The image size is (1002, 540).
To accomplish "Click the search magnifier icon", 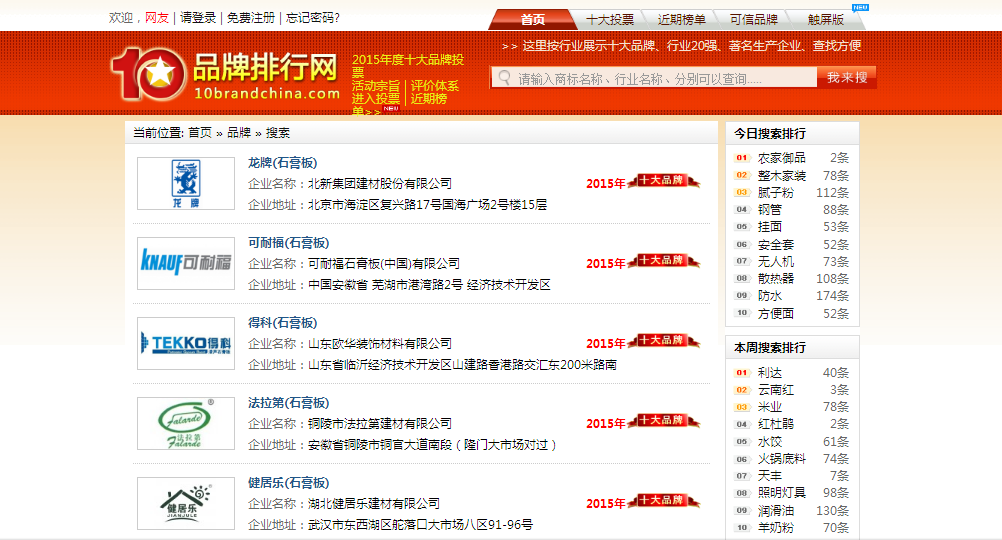I will (504, 78).
